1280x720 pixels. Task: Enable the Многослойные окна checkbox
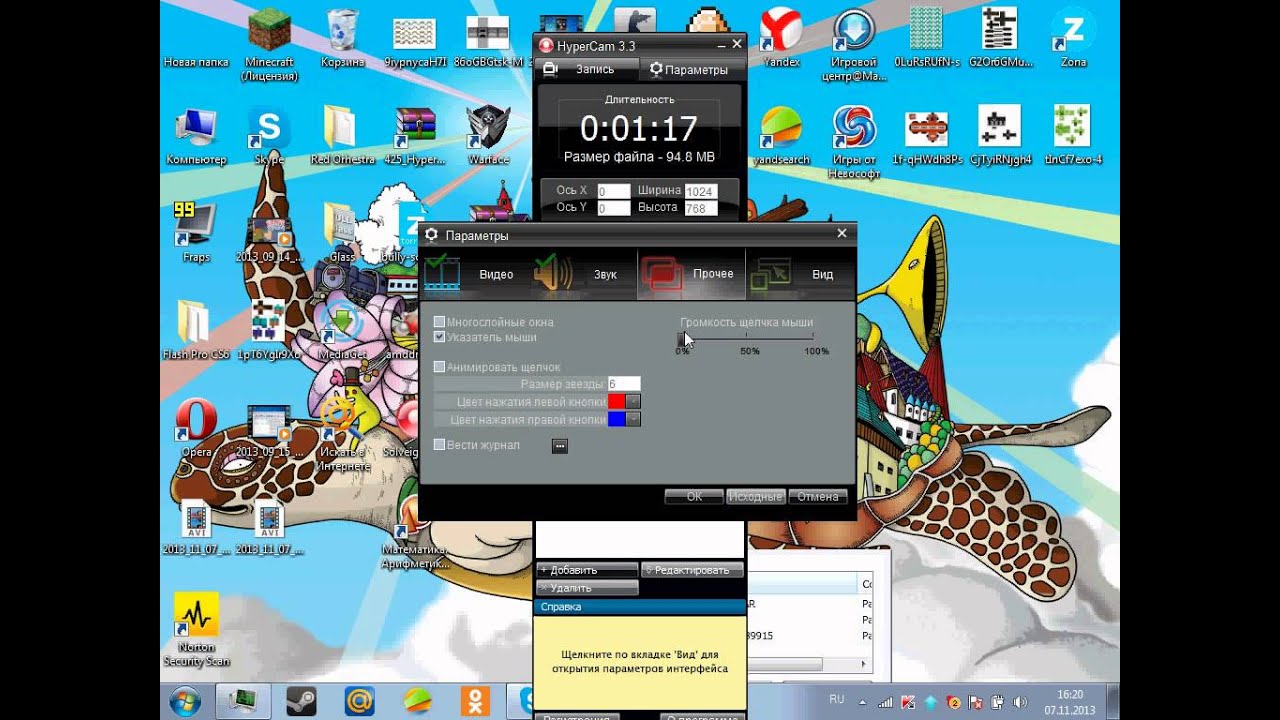point(439,322)
